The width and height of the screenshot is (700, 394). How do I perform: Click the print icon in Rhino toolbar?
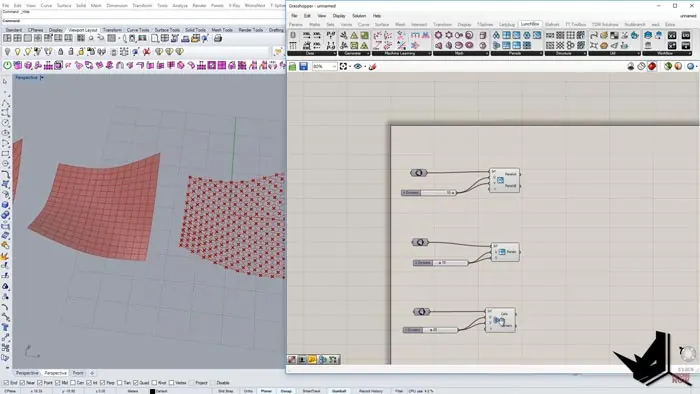tap(218, 39)
